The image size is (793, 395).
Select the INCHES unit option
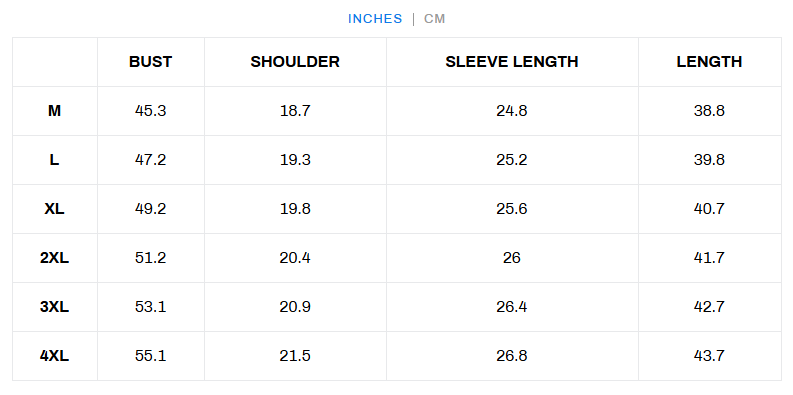coord(375,19)
